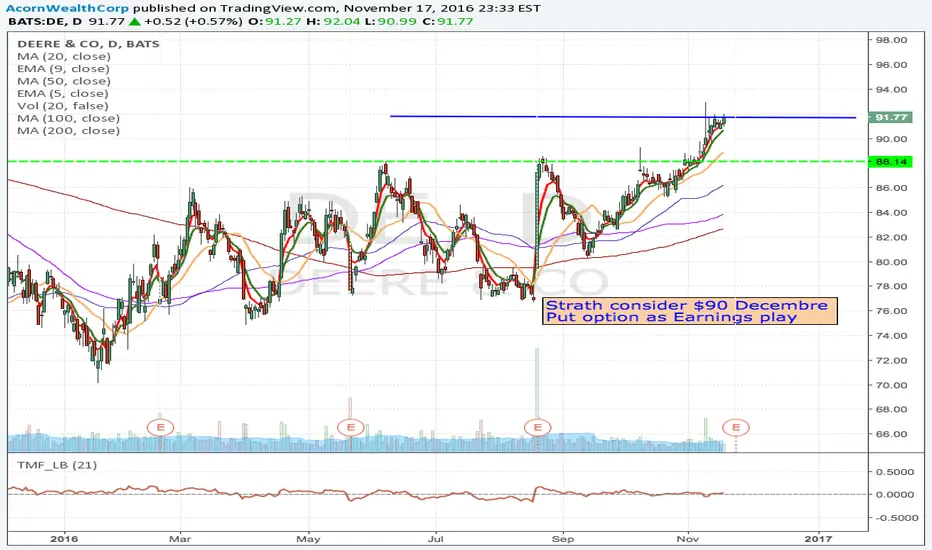Click the green 88.14 price level tag
932x550 pixels.
(890, 162)
